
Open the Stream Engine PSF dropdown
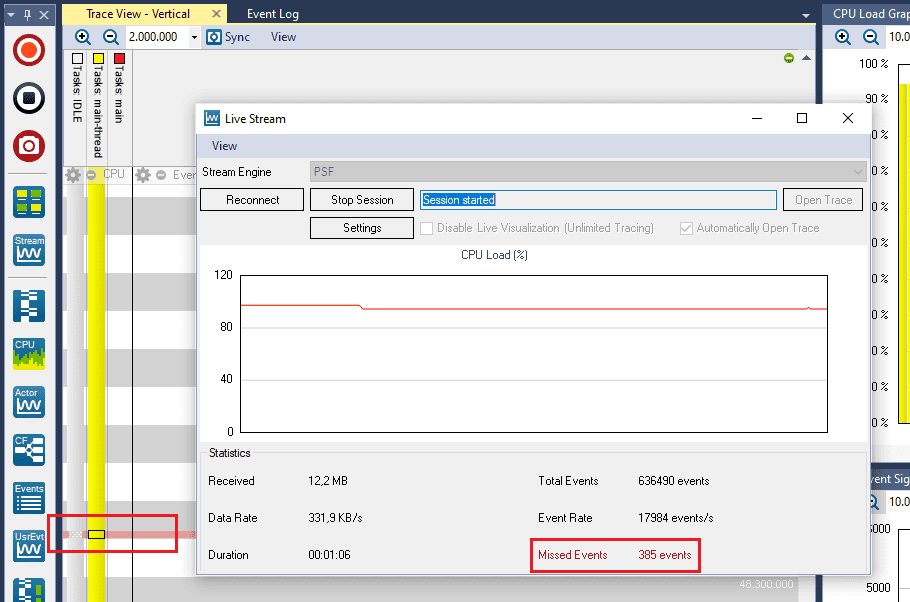[588, 172]
